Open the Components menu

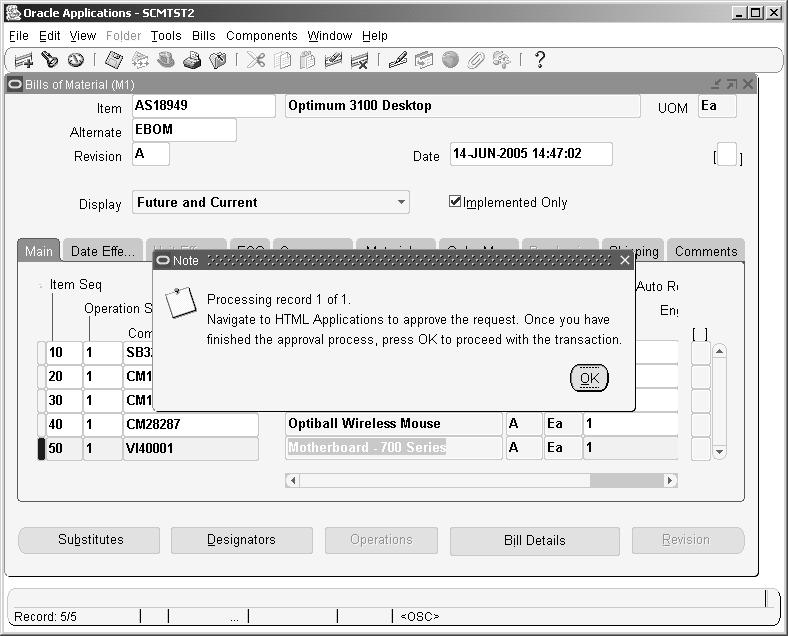(261, 36)
